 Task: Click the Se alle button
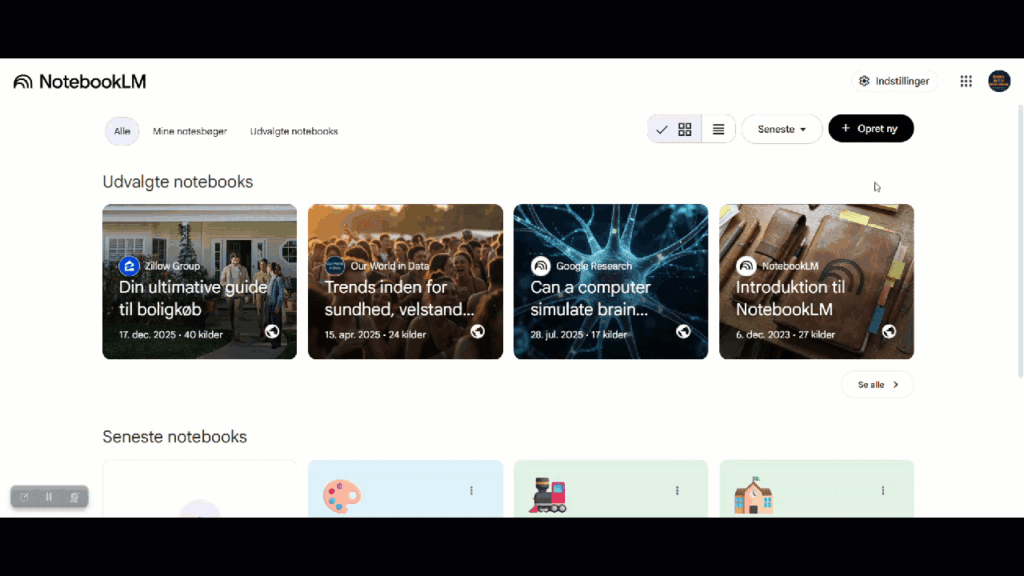pos(877,385)
